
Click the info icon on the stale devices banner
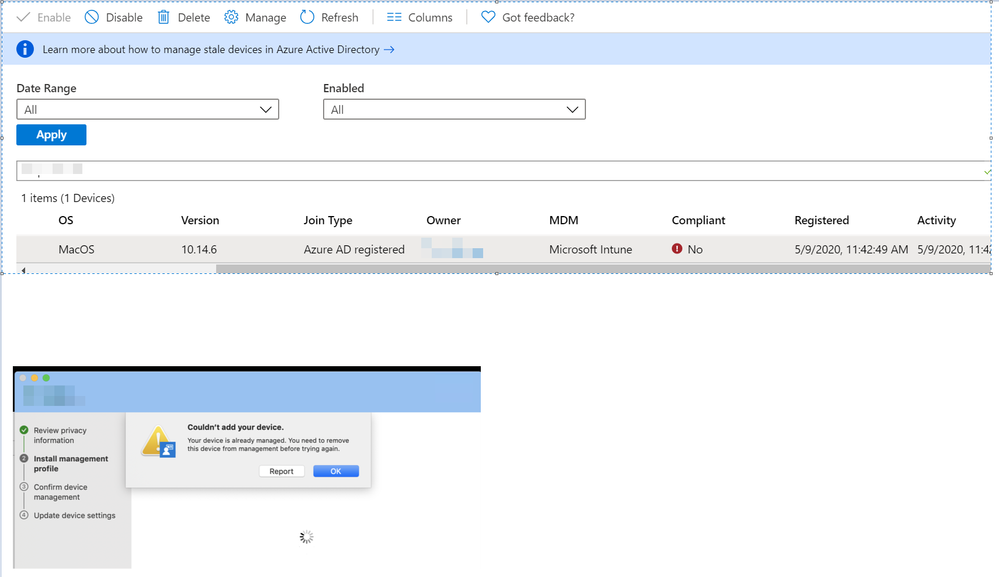click(25, 49)
